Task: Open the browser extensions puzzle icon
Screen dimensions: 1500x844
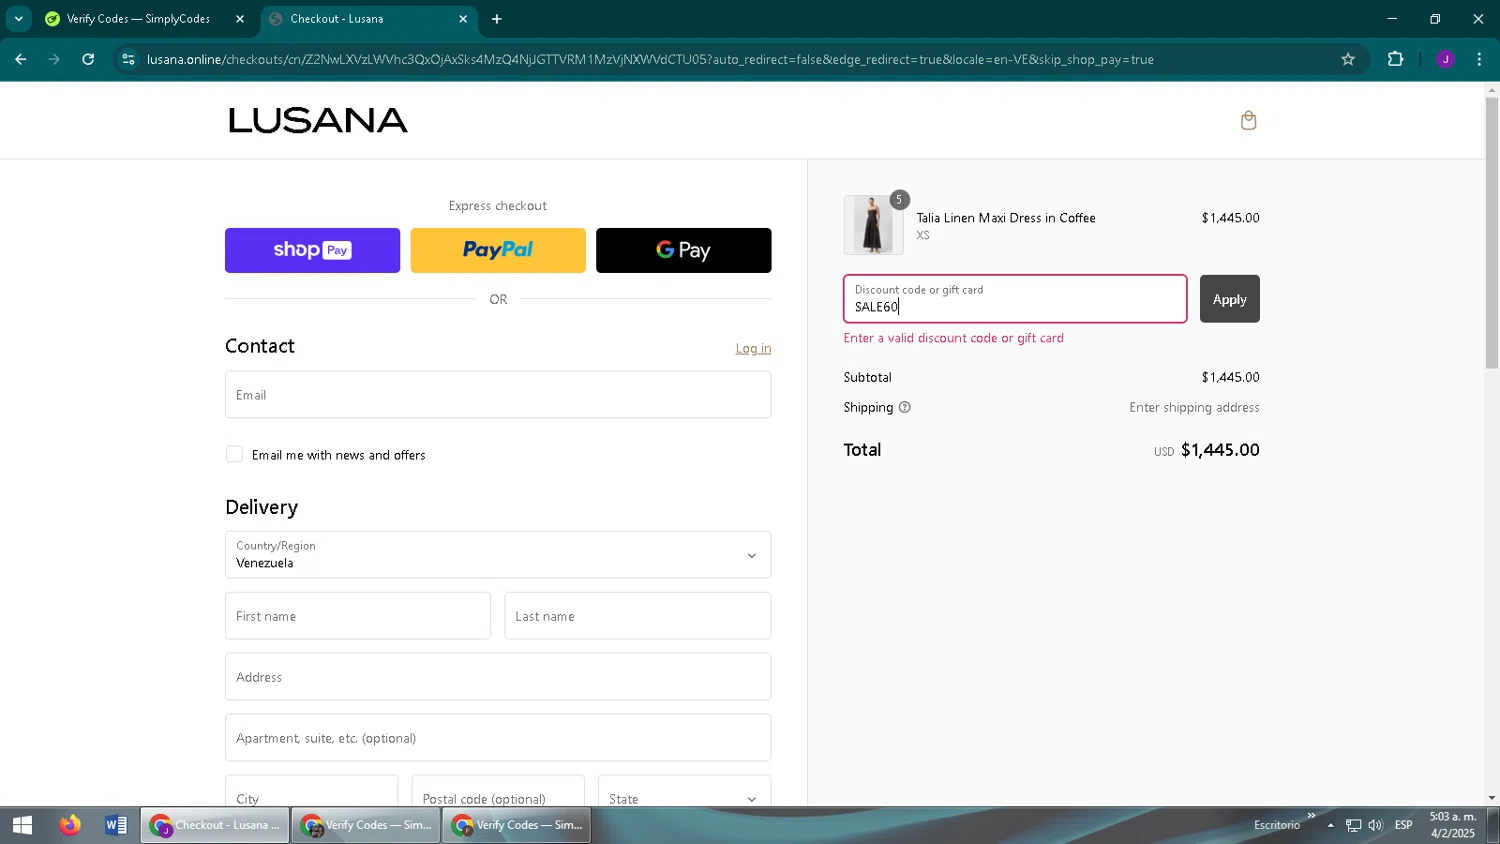Action: 1395,59
